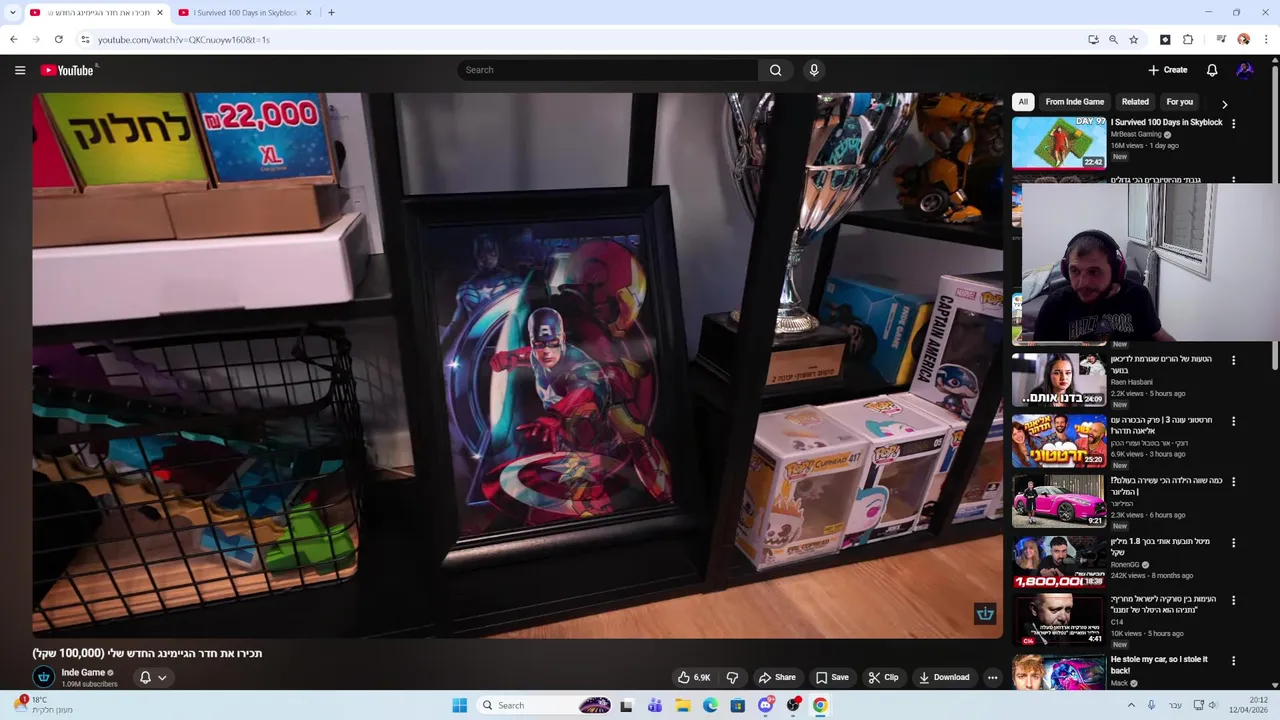The image size is (1280, 720).
Task: Save the video to a playlist
Action: [x=832, y=677]
